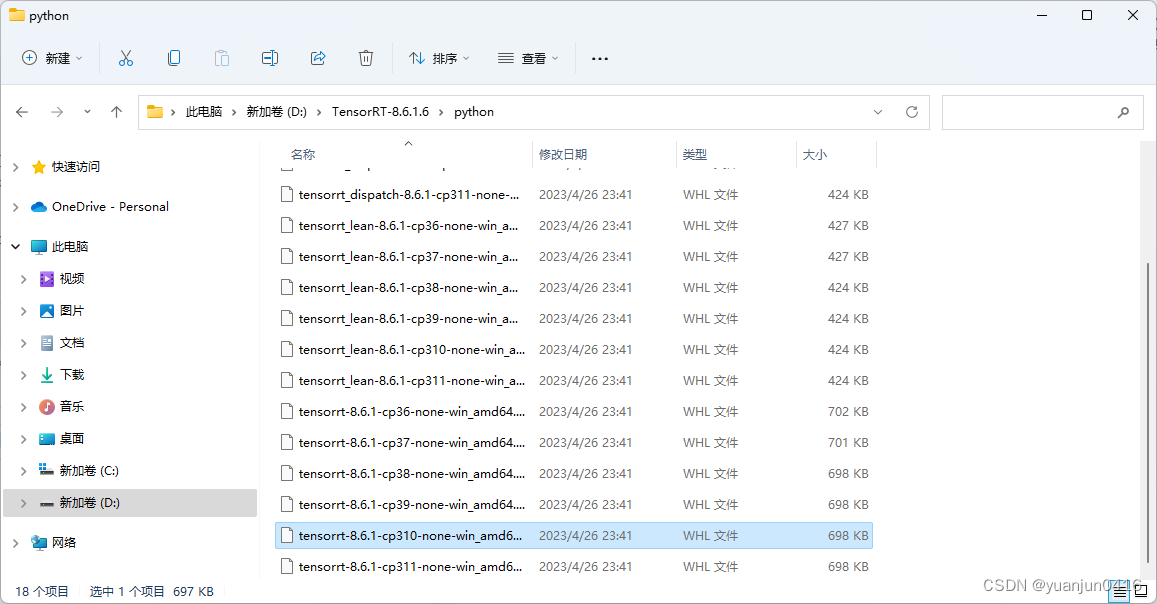This screenshot has height=604, width=1157.
Task: Select tensorrt-8.6.1-cp38 wheel file
Action: tap(574, 473)
